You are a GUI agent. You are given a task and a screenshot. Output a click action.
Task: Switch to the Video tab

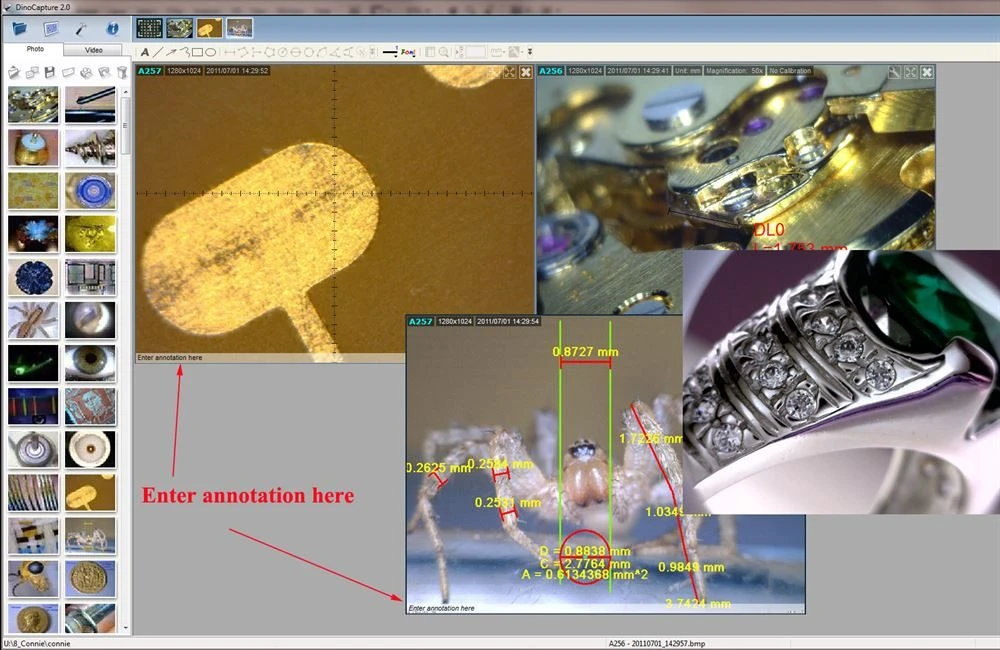93,49
